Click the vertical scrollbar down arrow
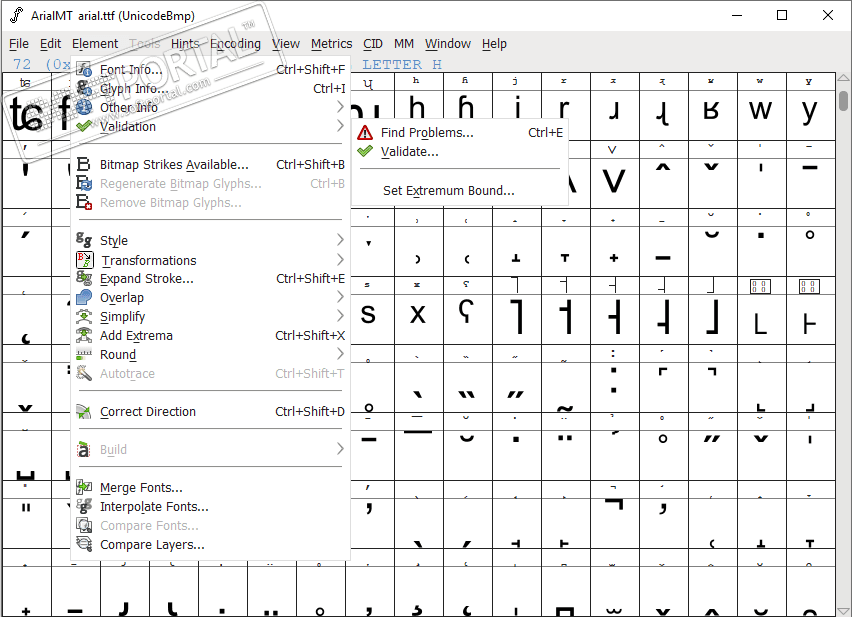The width and height of the screenshot is (852, 617). click(x=843, y=610)
